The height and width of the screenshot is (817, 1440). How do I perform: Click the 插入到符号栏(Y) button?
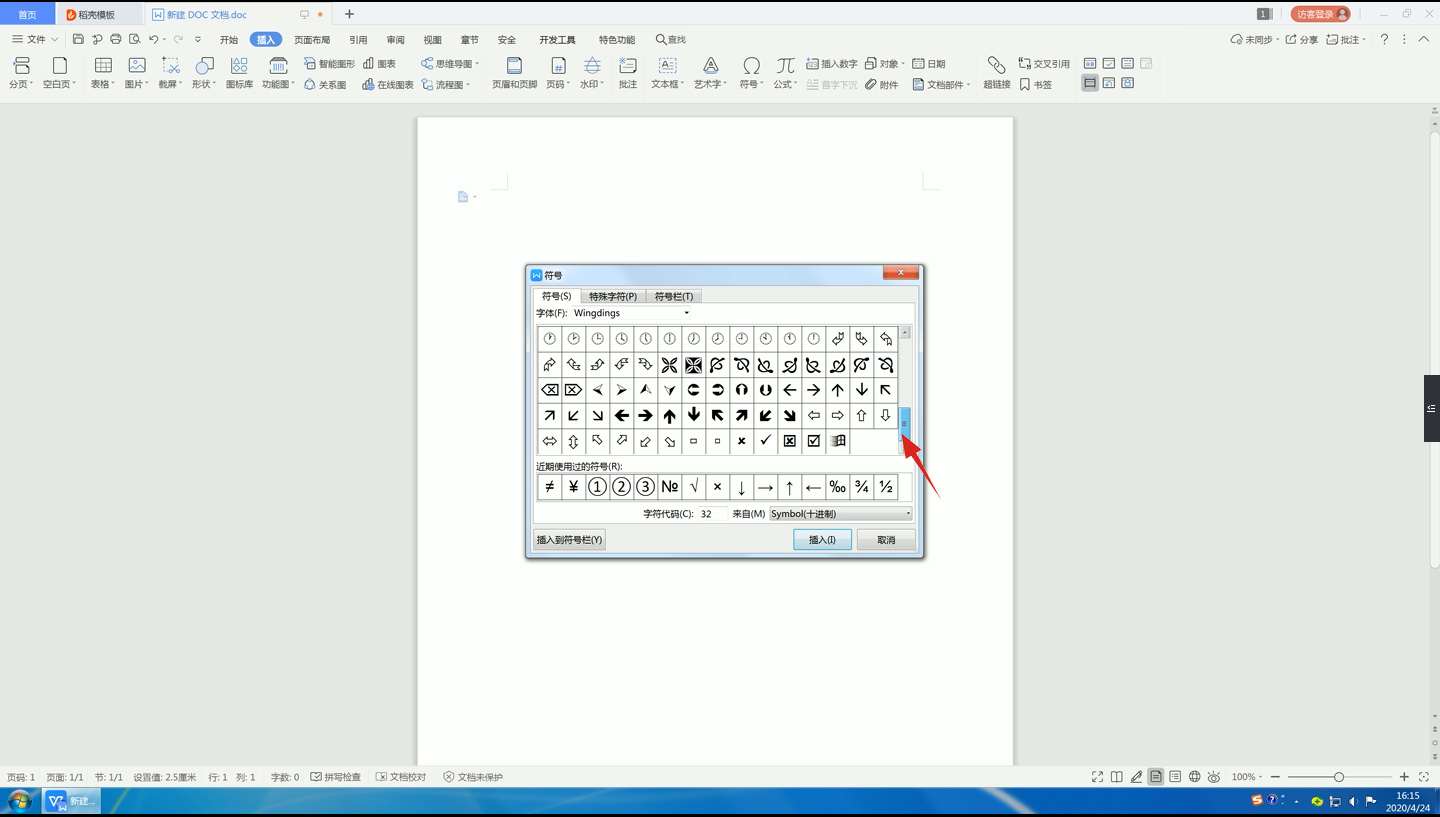[569, 539]
